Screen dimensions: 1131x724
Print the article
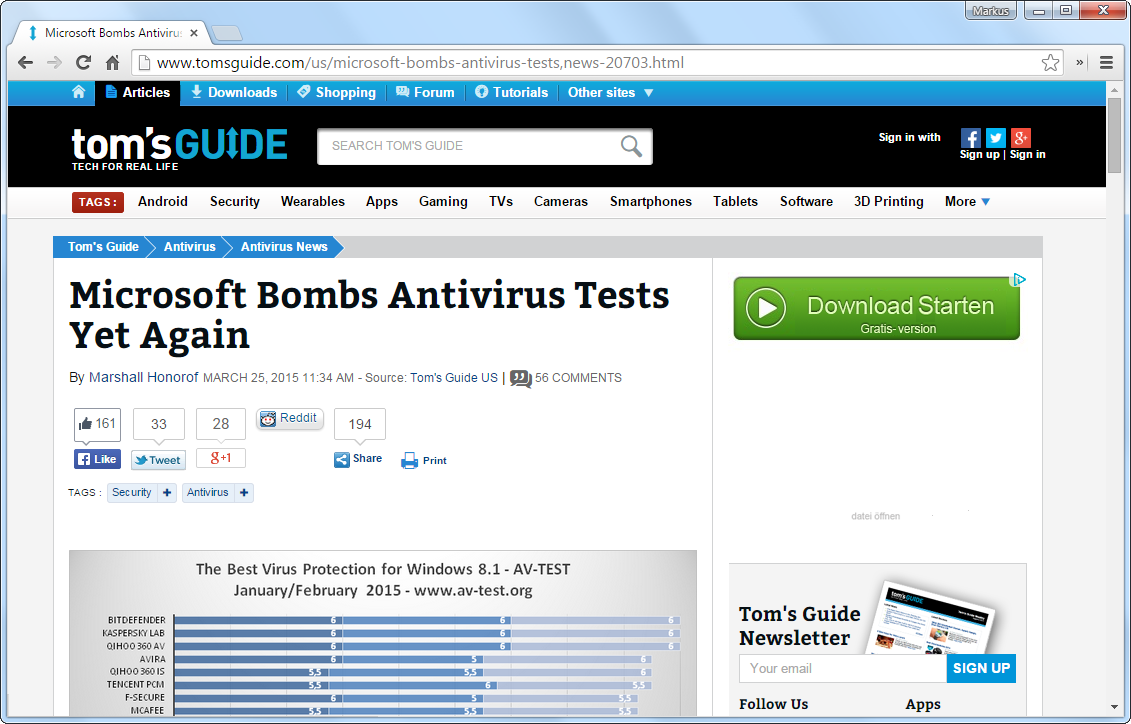point(423,459)
